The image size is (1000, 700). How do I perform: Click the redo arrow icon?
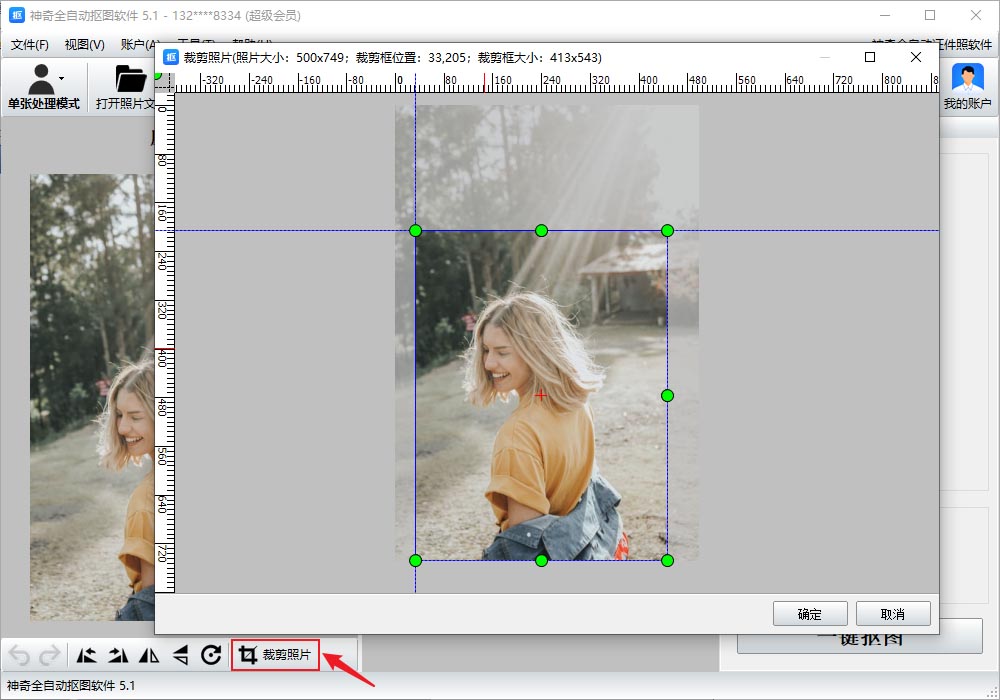click(49, 656)
